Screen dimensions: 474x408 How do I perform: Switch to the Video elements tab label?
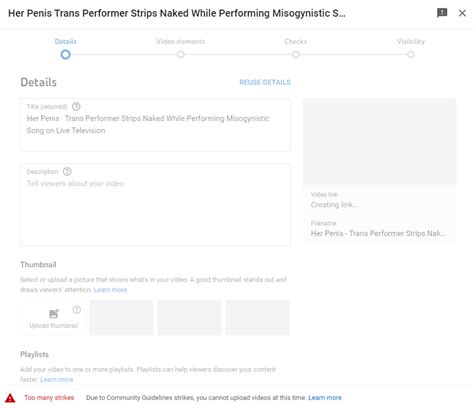pos(181,41)
